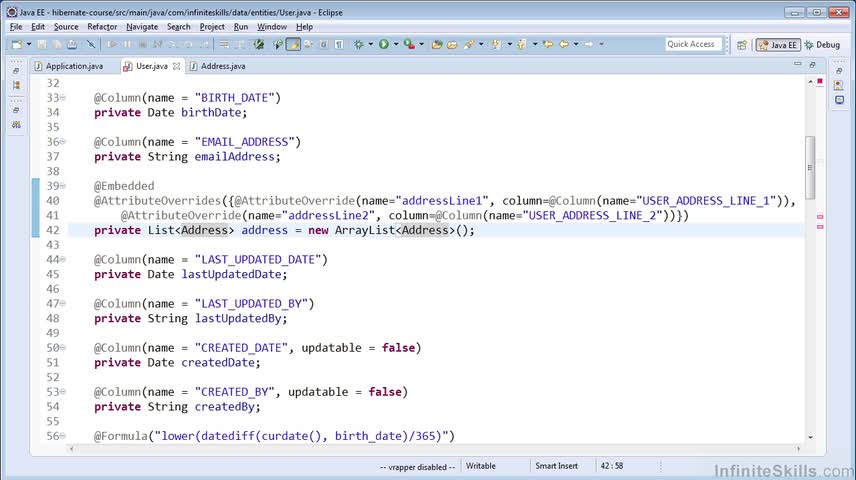The image size is (856, 480).
Task: Open the Next Annotation dropdown arrow
Action: point(509,44)
